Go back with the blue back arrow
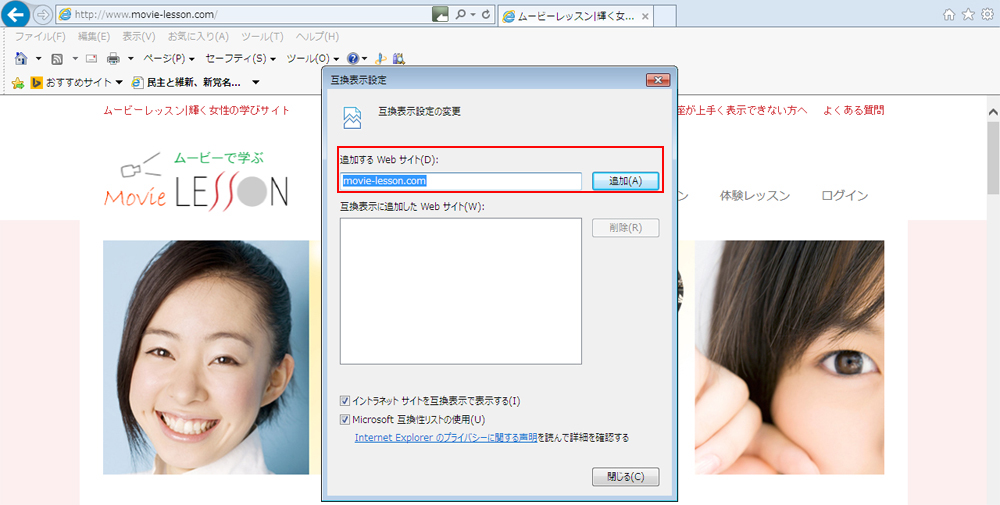 pyautogui.click(x=15, y=13)
